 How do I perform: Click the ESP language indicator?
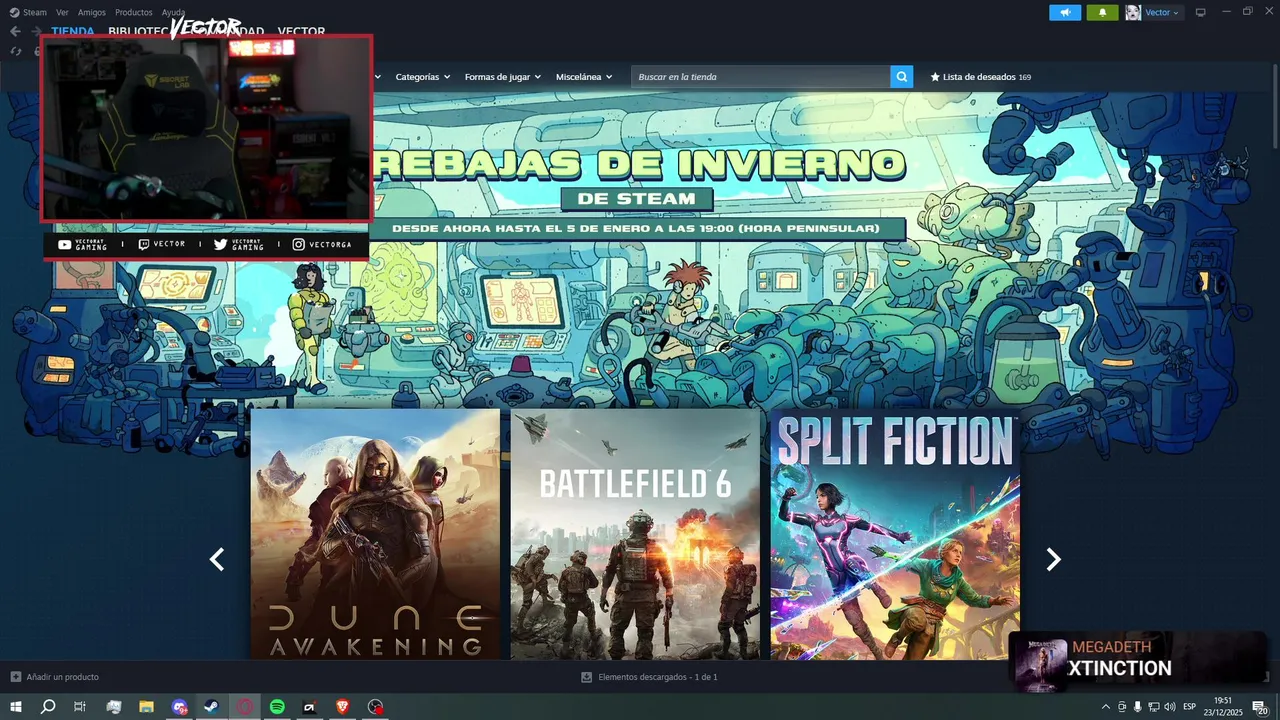tap(1190, 707)
